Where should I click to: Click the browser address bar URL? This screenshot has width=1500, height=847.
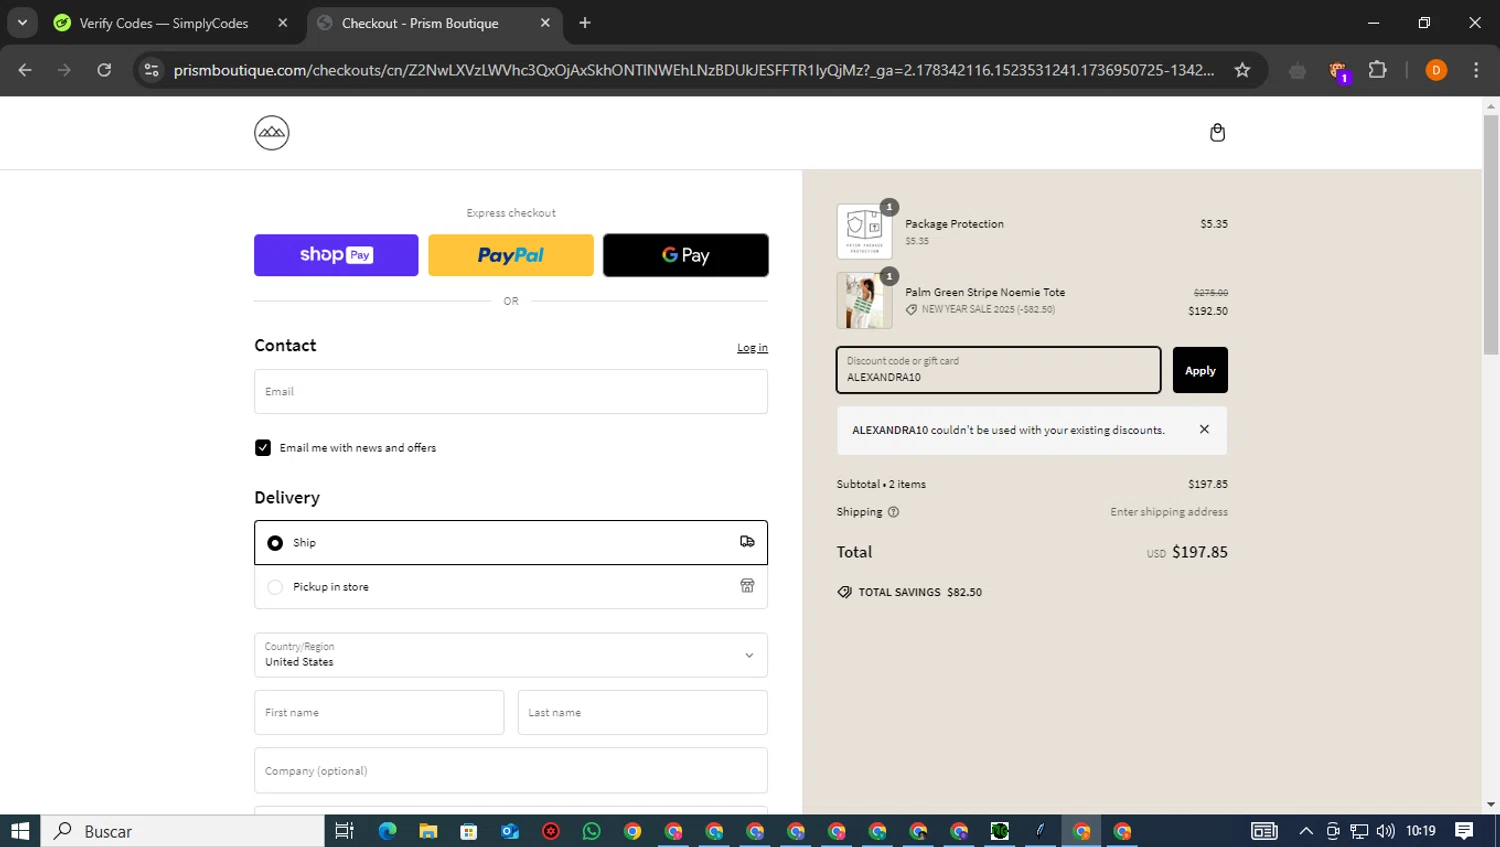(x=694, y=70)
